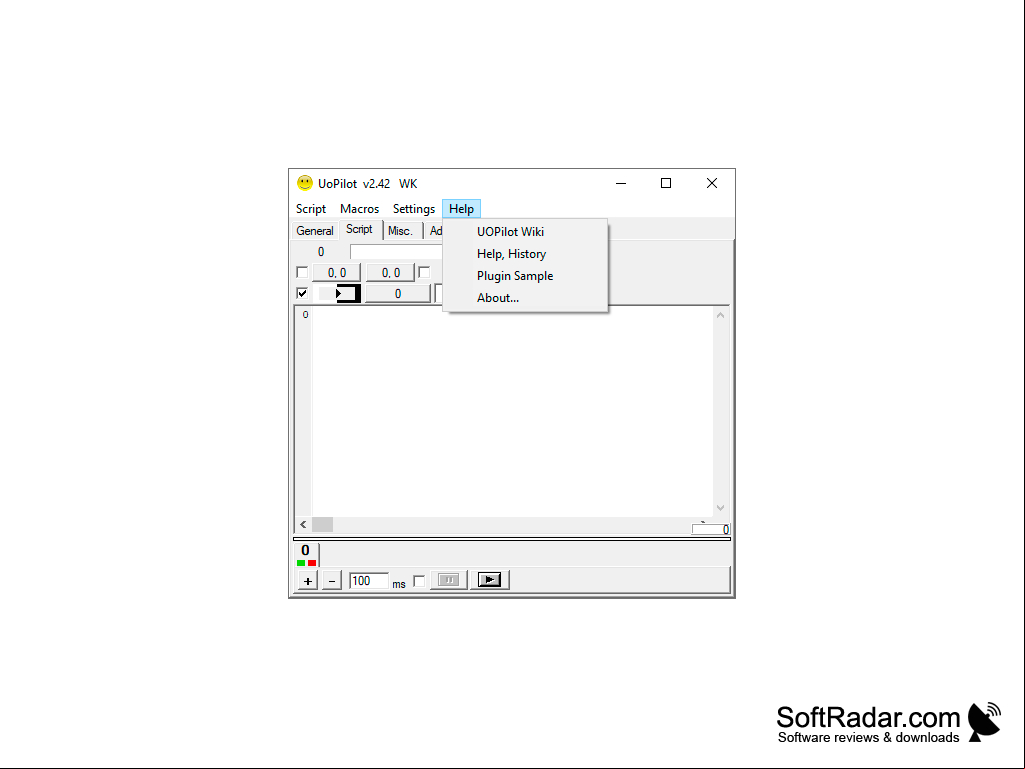Click the pause script button

[448, 580]
